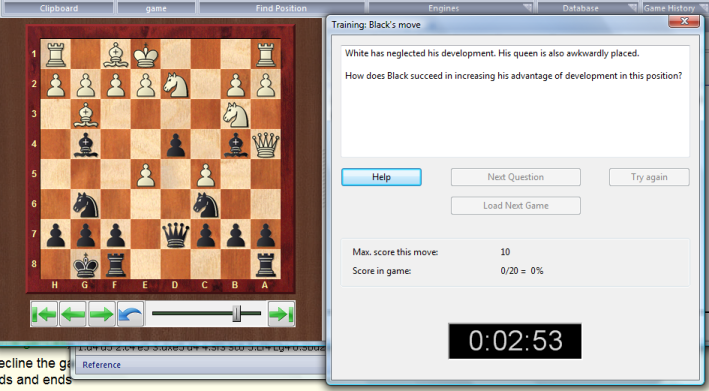Open the Database ribbon group
Screen dimensions: 709x391
pyautogui.click(x=581, y=8)
